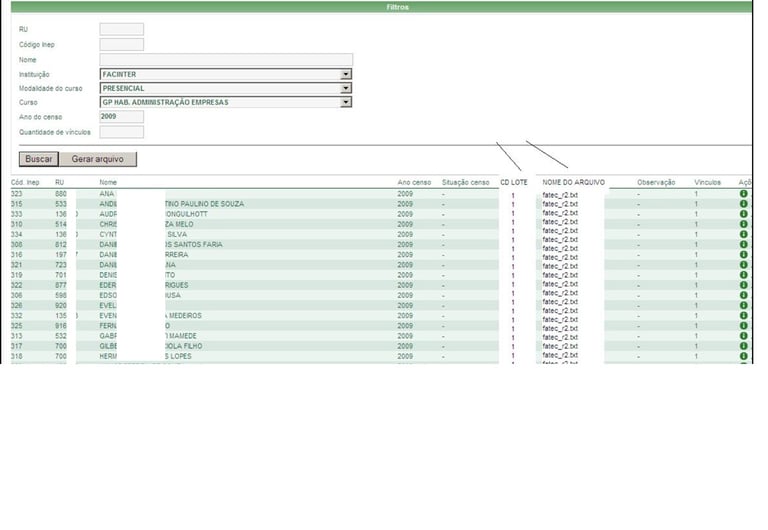Click the green action icon for Cód. Inep 317
768x530 pixels.
(744, 346)
